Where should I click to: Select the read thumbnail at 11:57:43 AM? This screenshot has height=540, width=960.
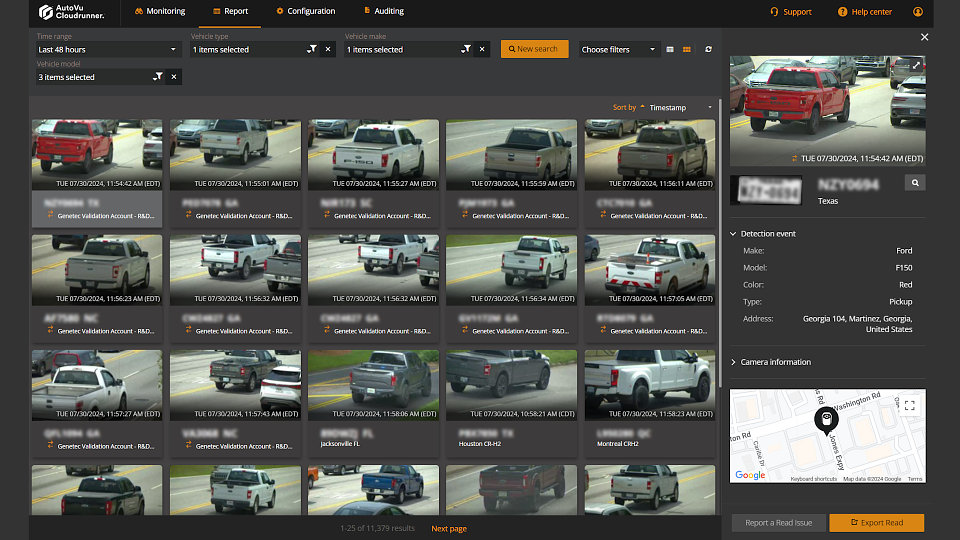(235, 385)
